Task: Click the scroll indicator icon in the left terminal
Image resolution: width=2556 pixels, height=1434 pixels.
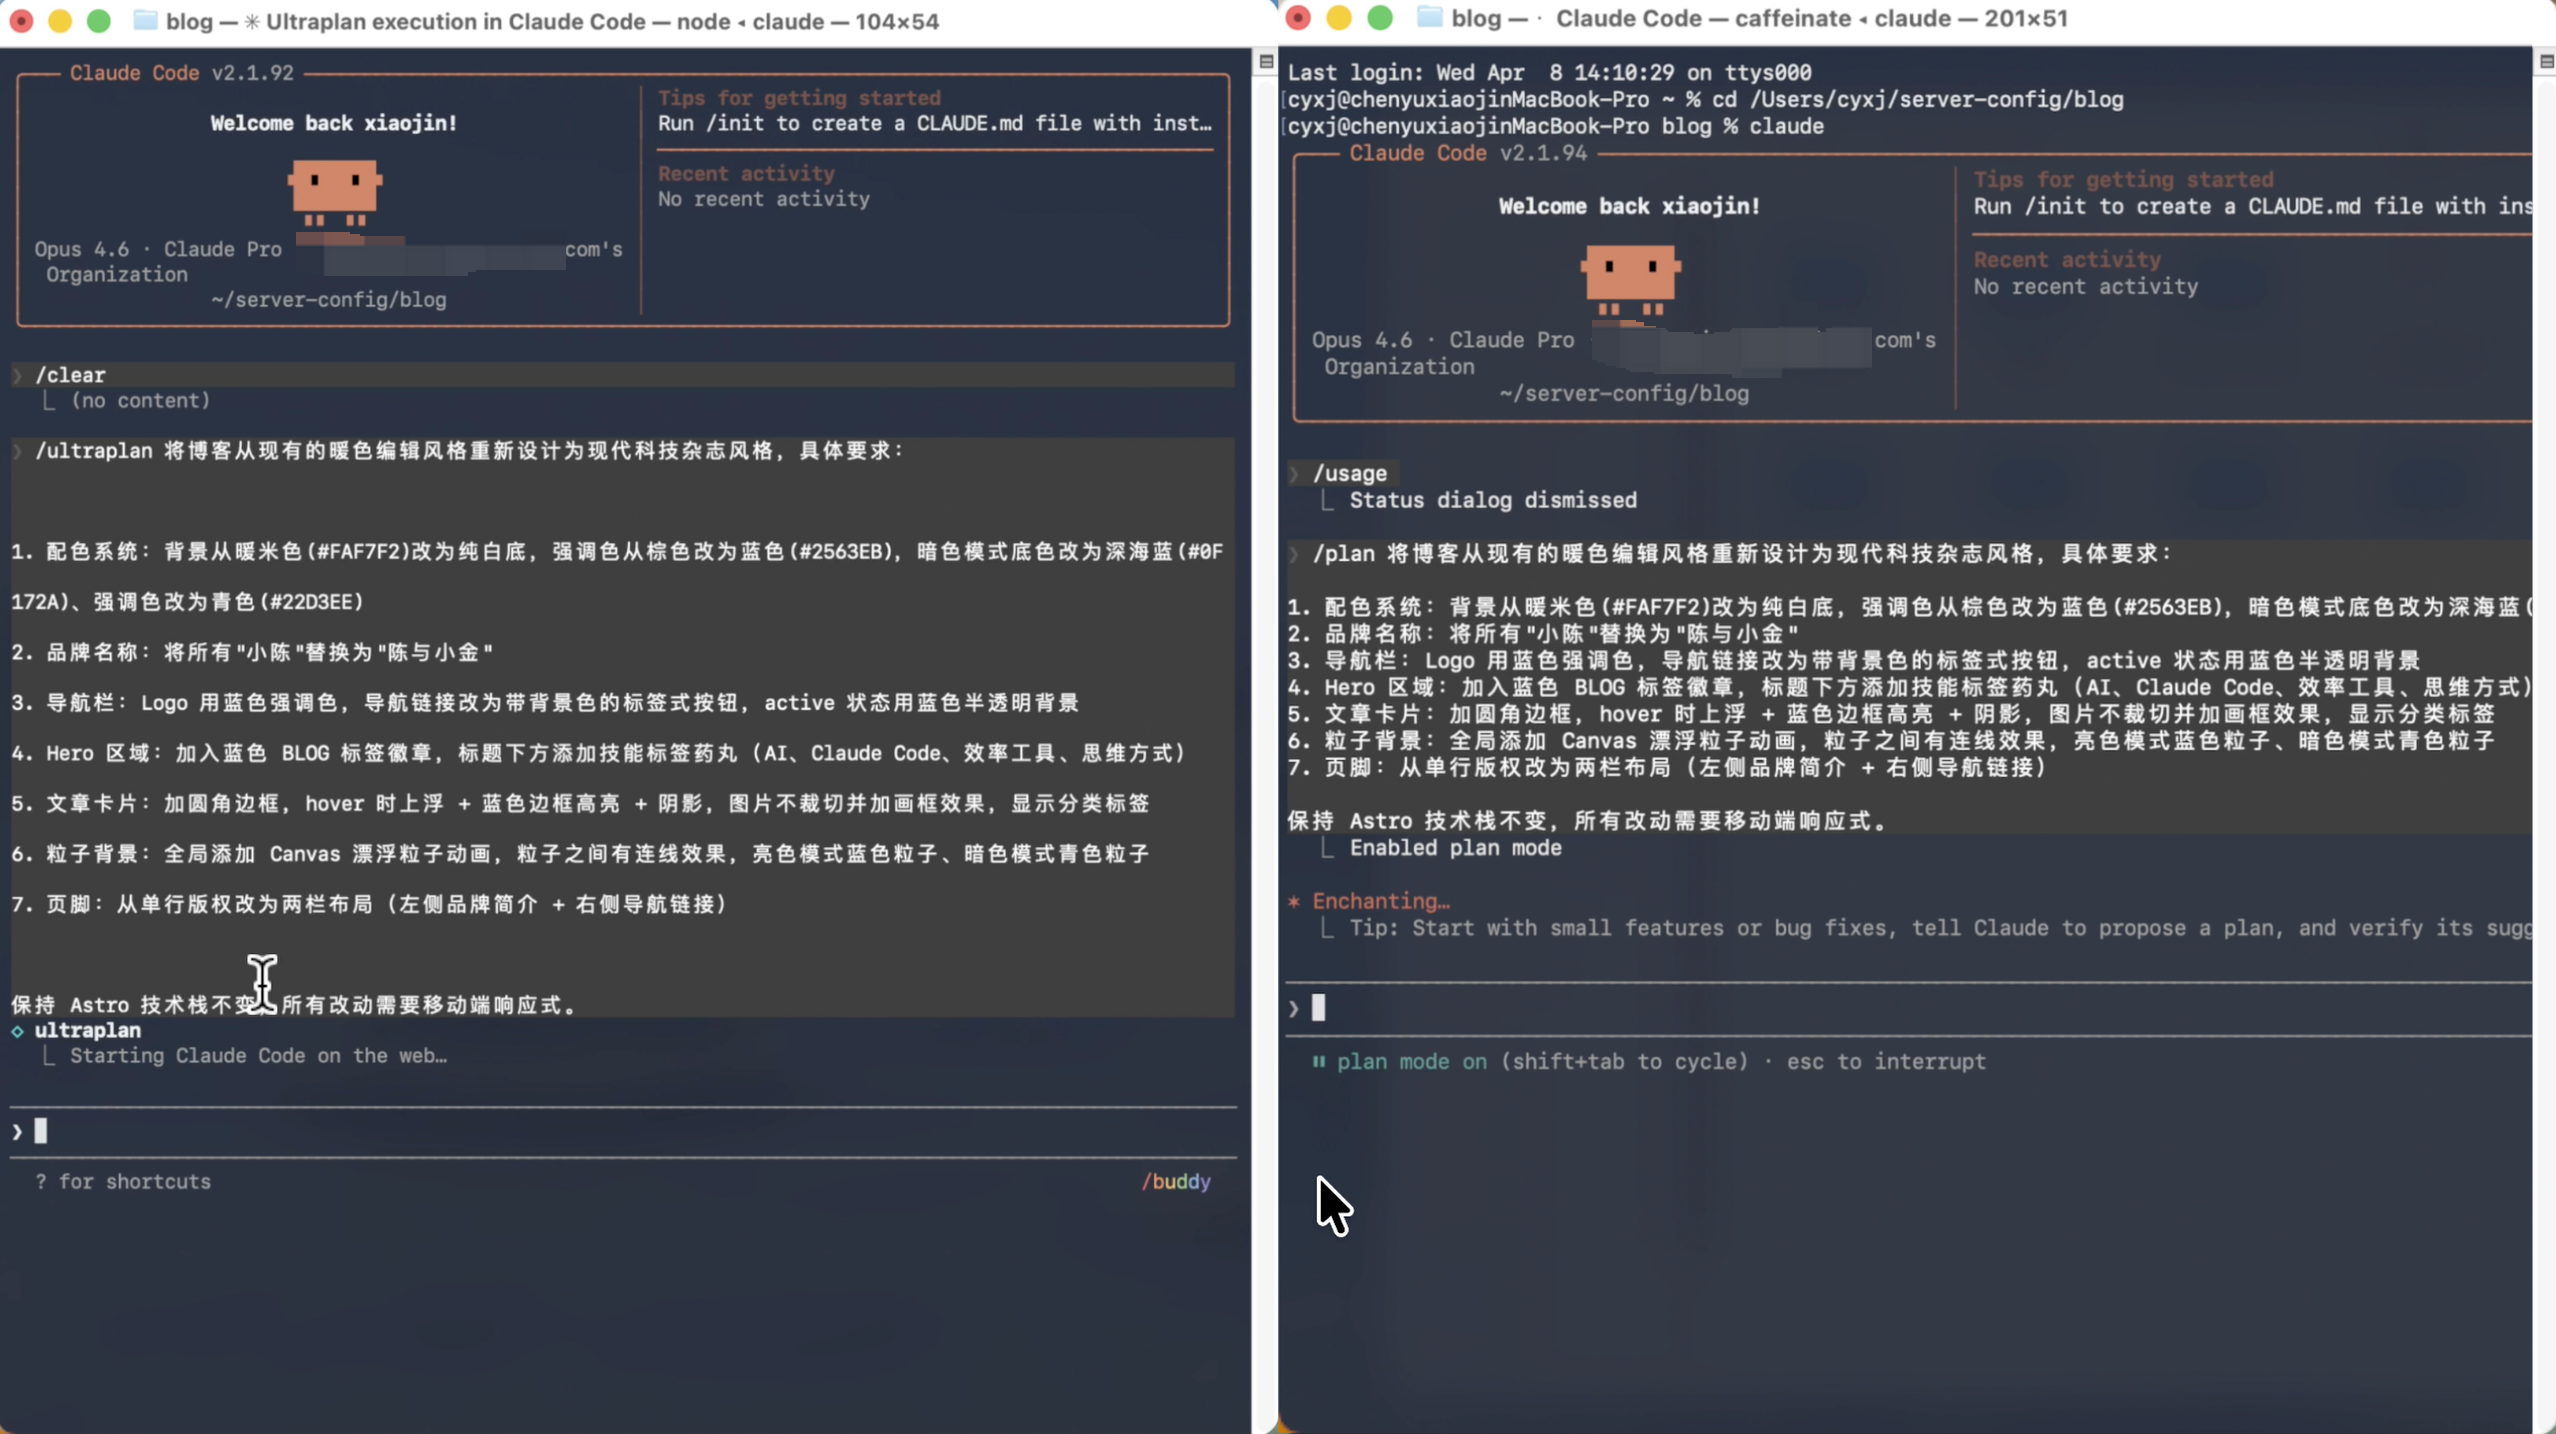Action: [x=1266, y=62]
